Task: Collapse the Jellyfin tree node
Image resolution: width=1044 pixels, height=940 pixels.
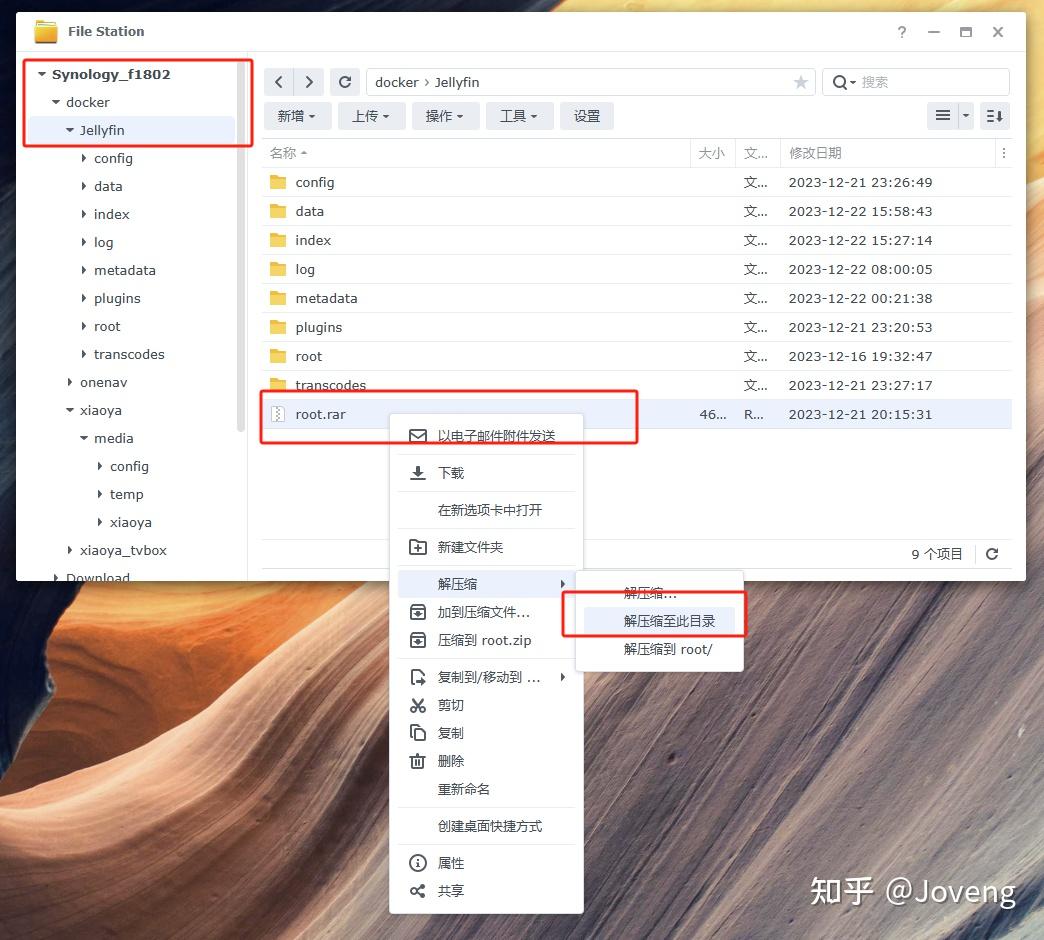Action: coord(70,130)
